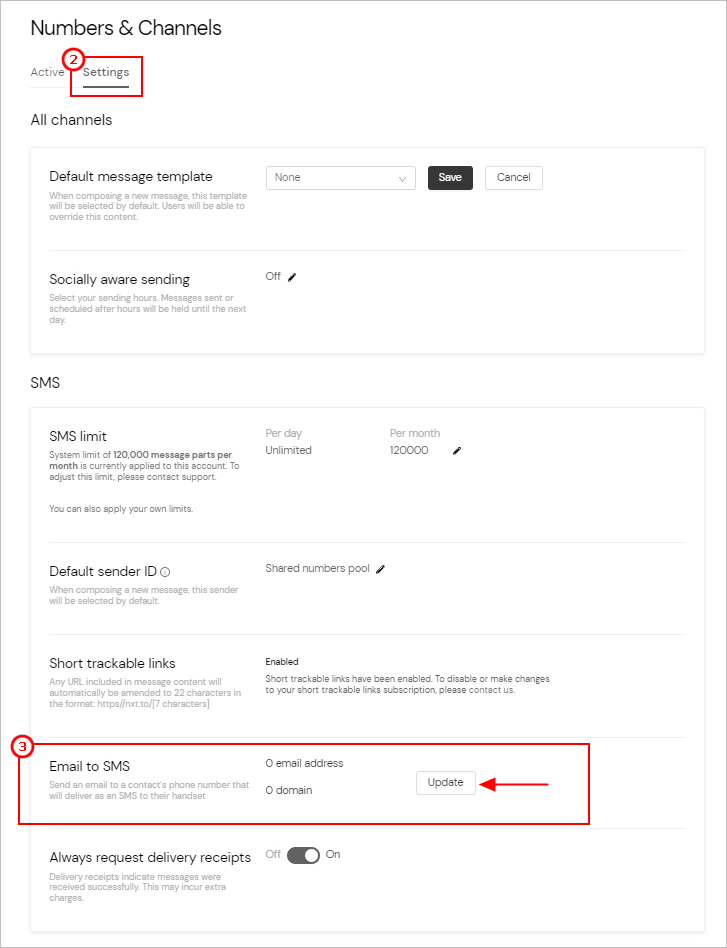This screenshot has height=948, width=727.
Task: Open the Settings tab
Action: 105,72
